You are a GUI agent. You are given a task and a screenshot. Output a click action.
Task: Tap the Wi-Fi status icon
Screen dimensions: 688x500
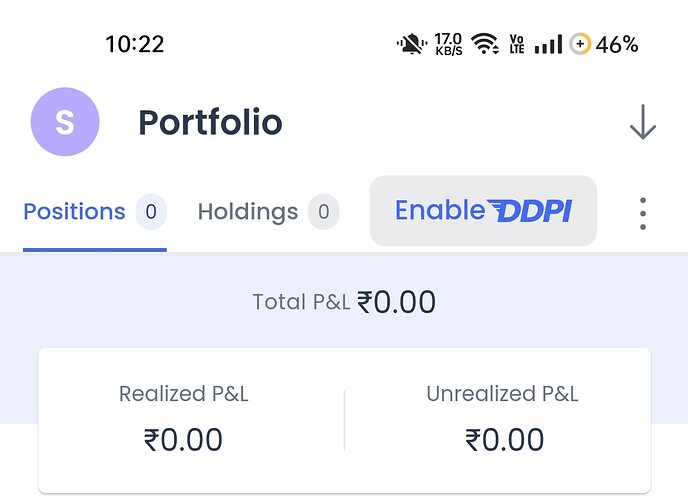point(485,44)
